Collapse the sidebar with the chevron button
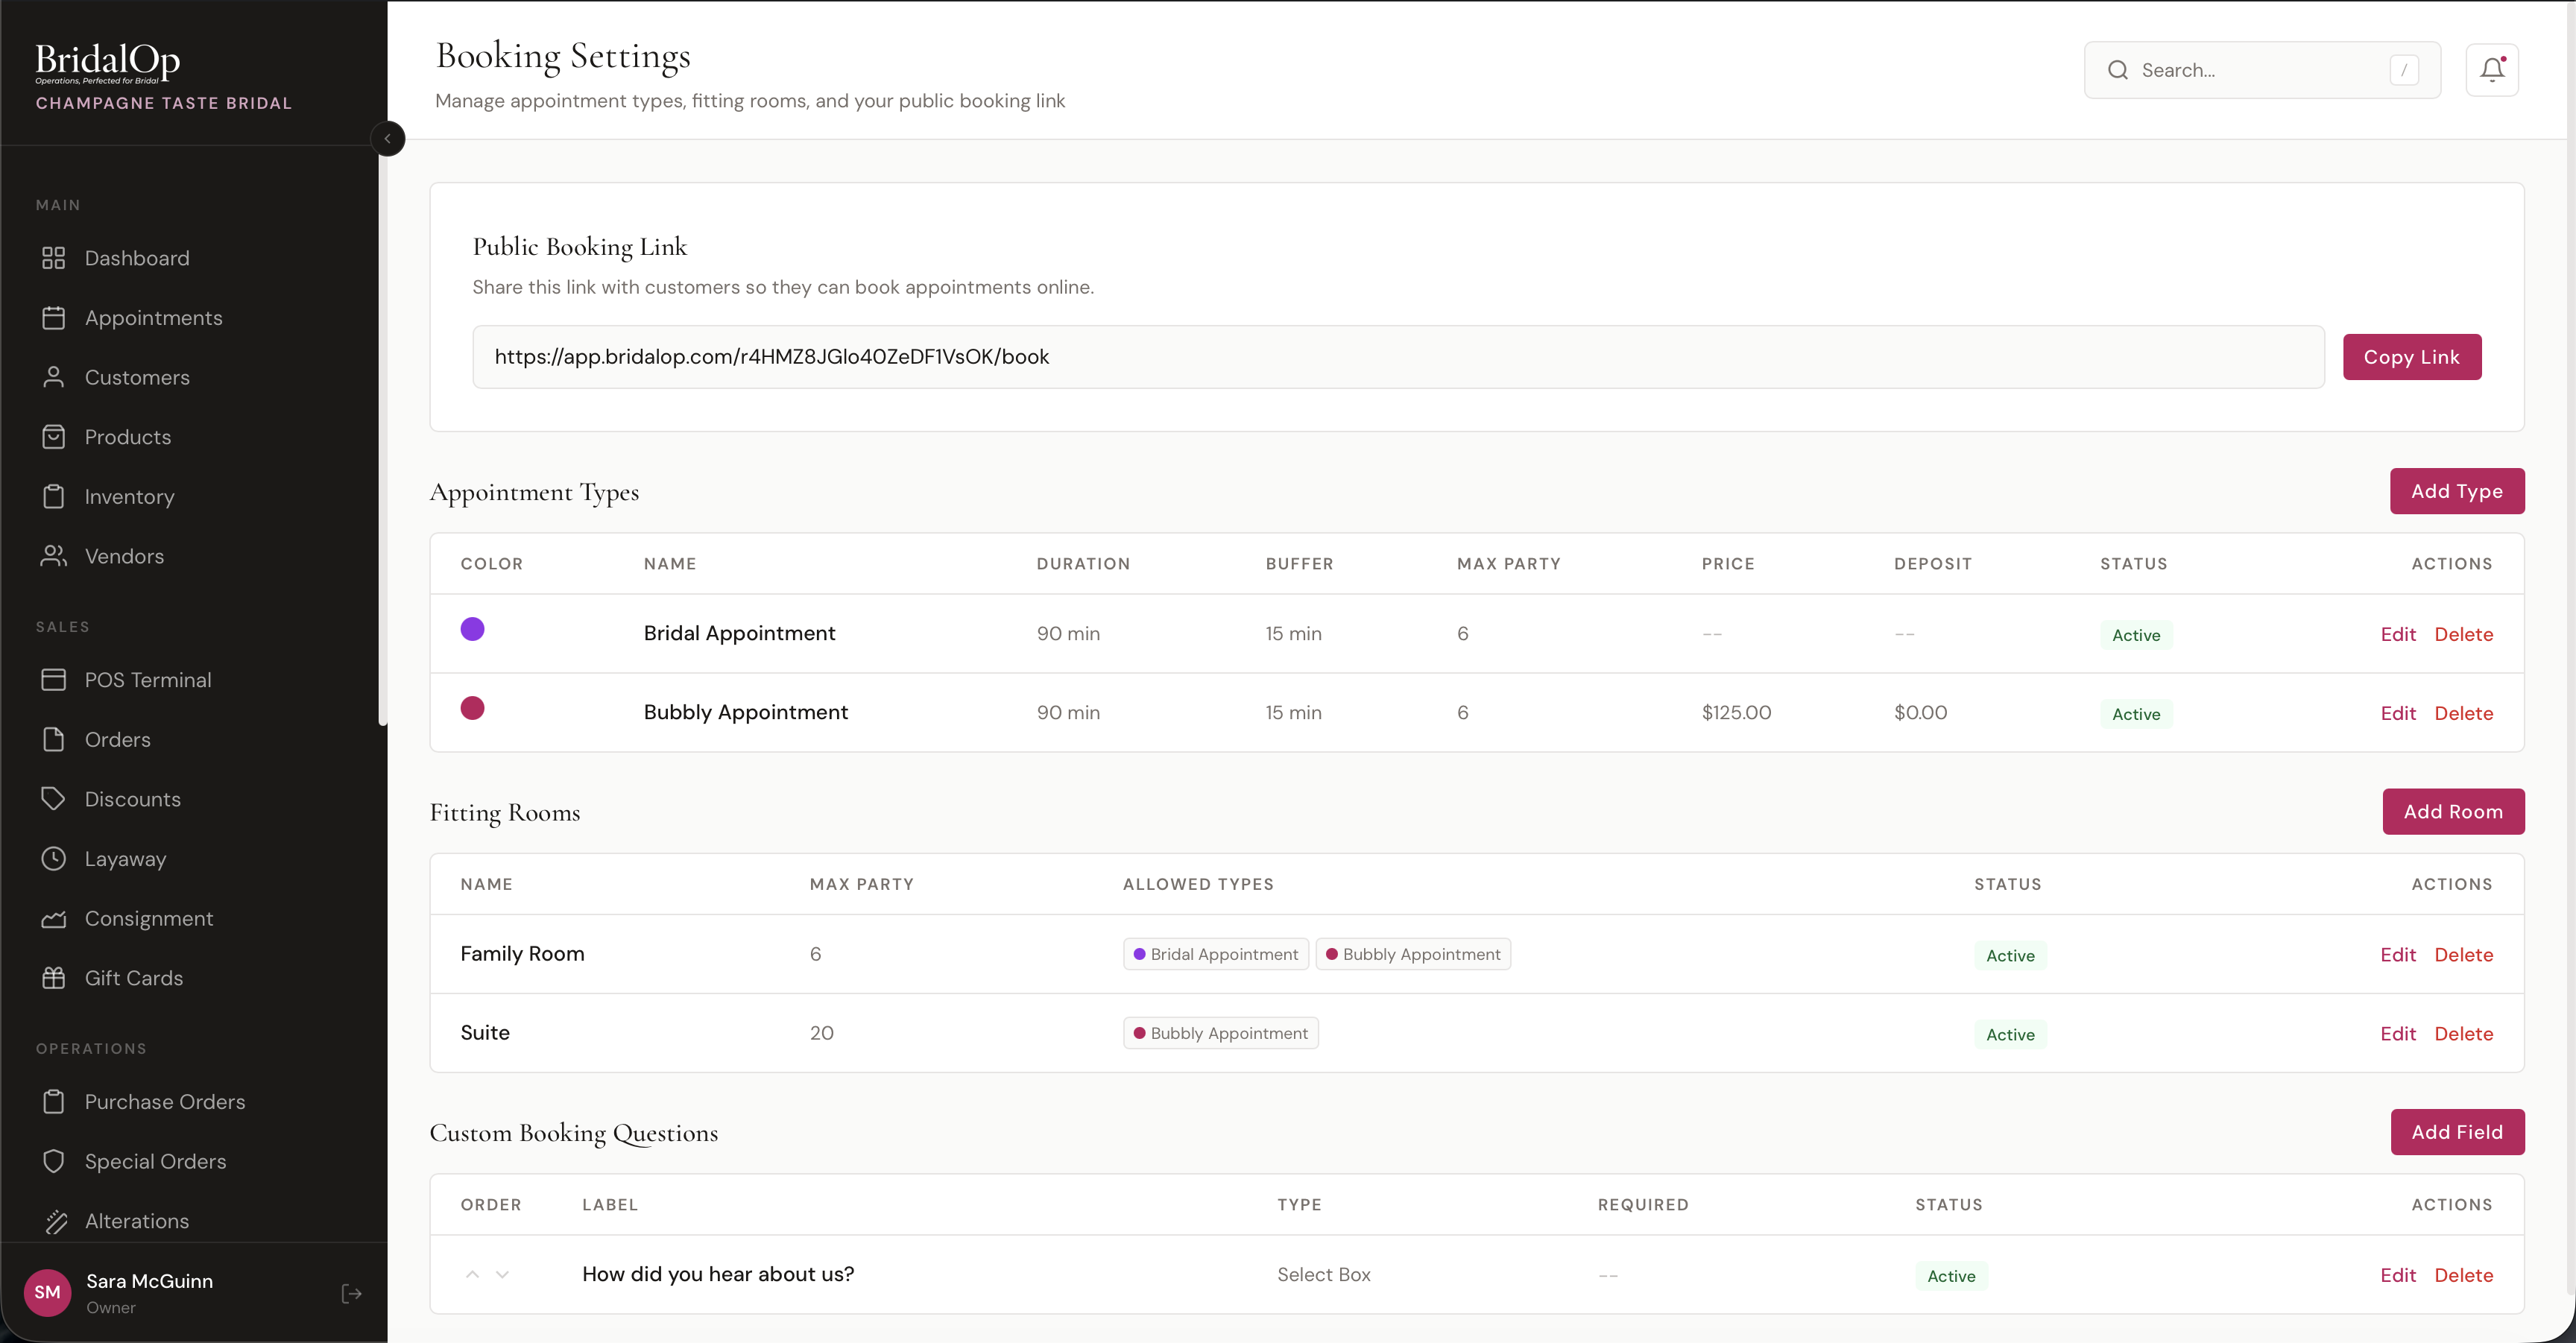This screenshot has width=2576, height=1343. 388,138
